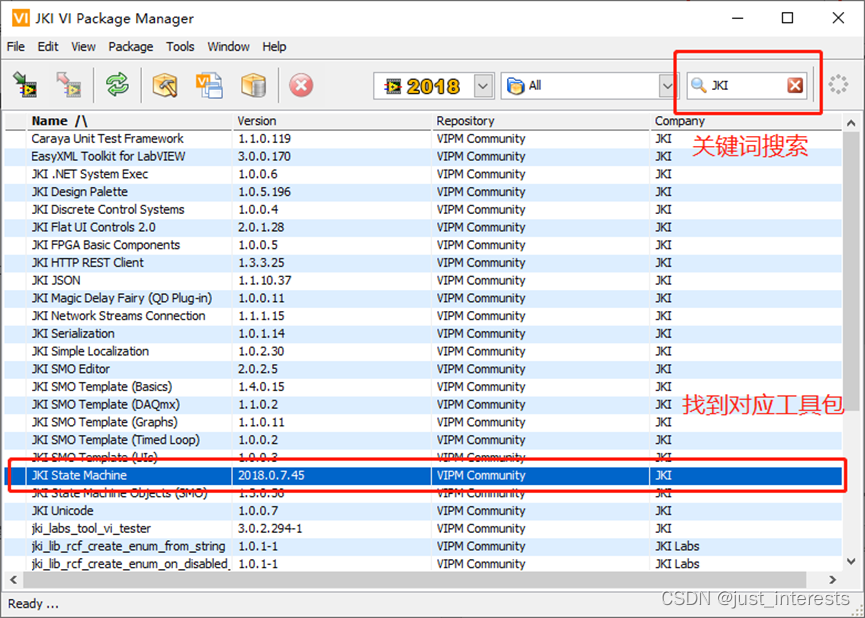The height and width of the screenshot is (618, 865).
Task: Open the Edit menu
Action: (x=48, y=47)
